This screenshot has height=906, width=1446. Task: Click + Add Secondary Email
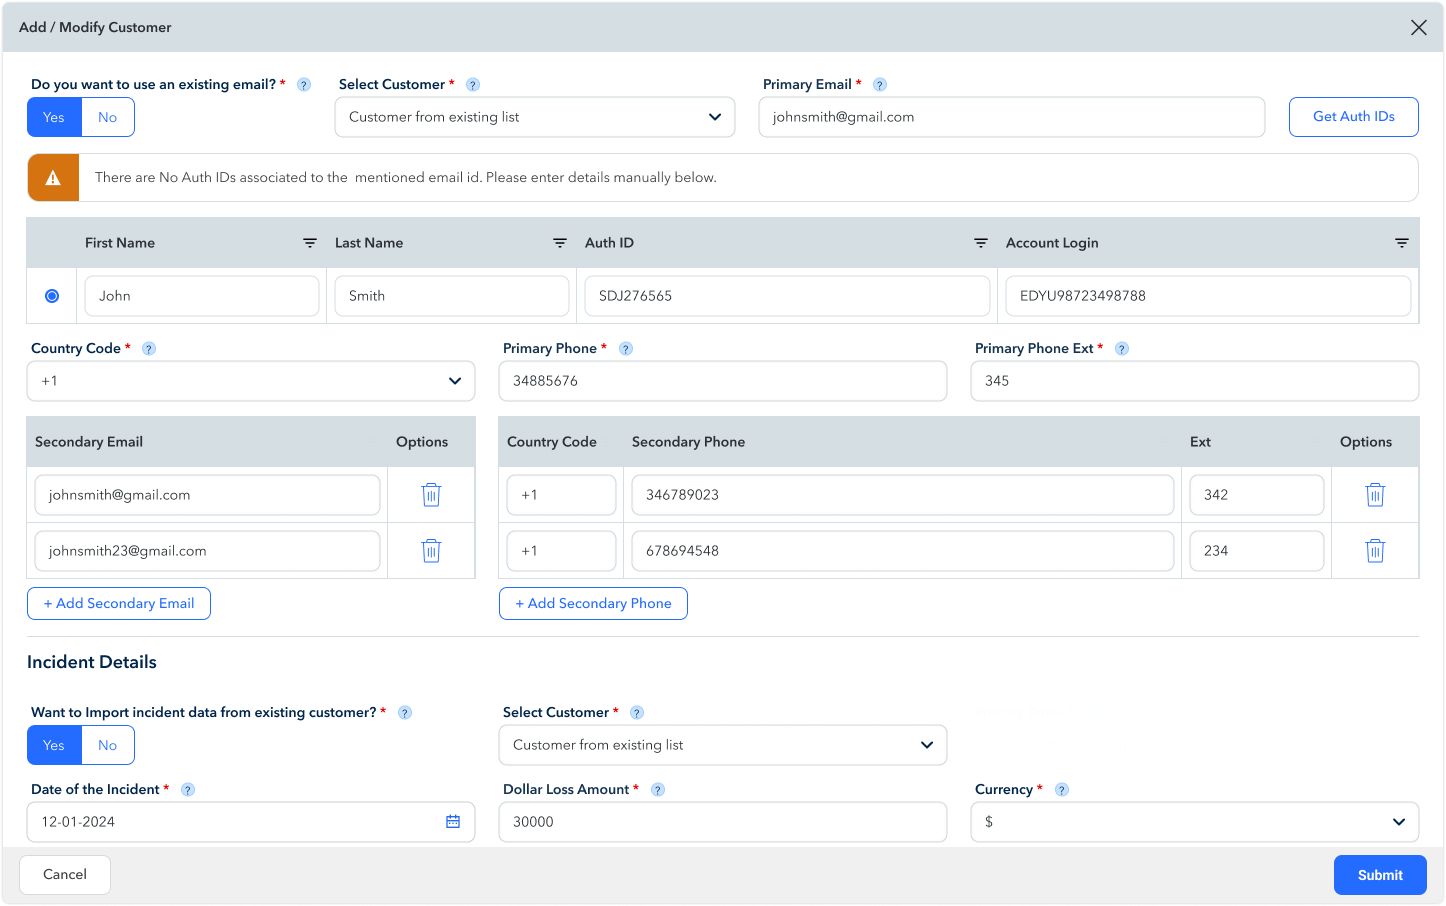point(119,604)
